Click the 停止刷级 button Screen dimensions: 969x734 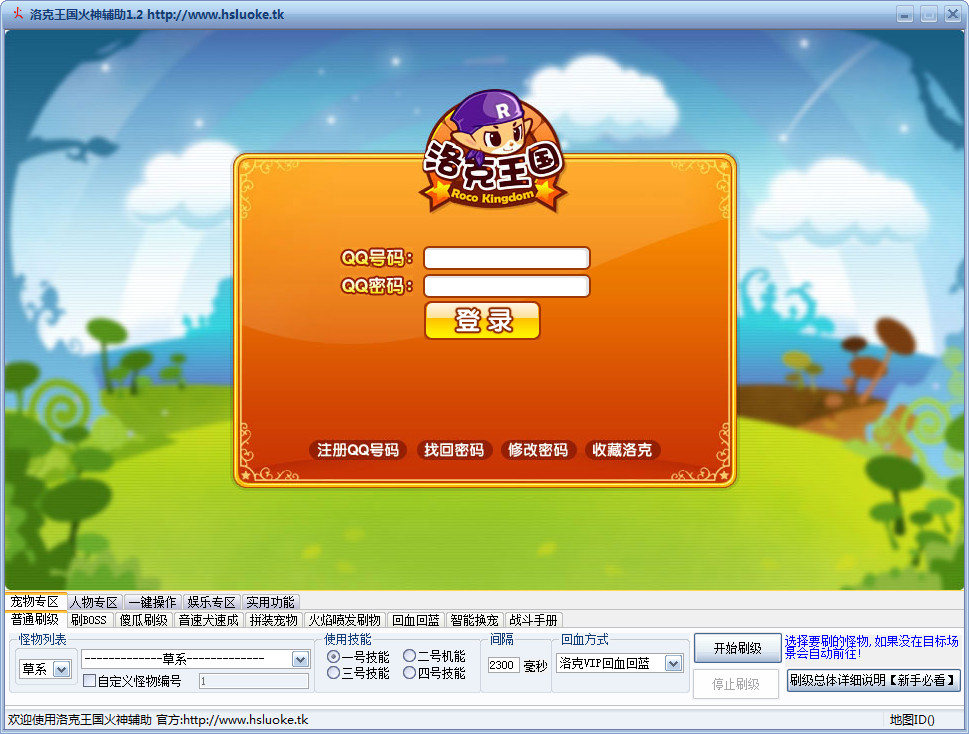pyautogui.click(x=736, y=684)
